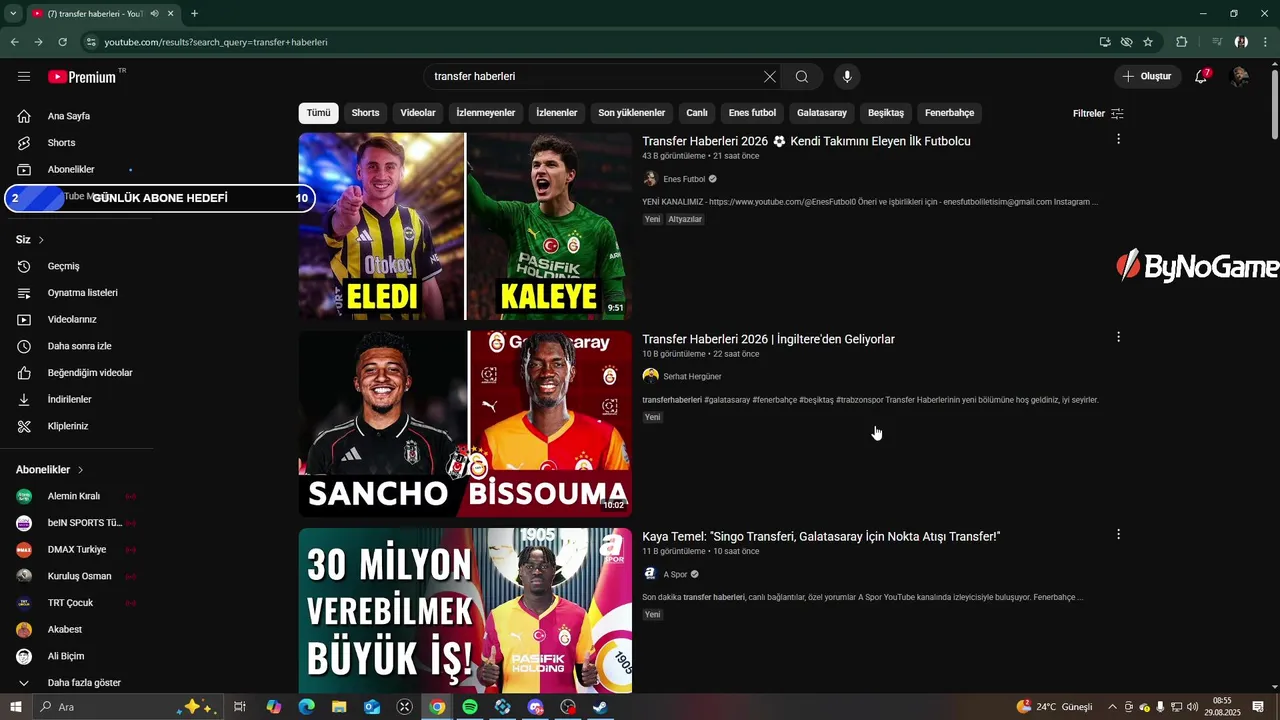1280x720 pixels.
Task: Click the Oluştur create button
Action: (1147, 77)
